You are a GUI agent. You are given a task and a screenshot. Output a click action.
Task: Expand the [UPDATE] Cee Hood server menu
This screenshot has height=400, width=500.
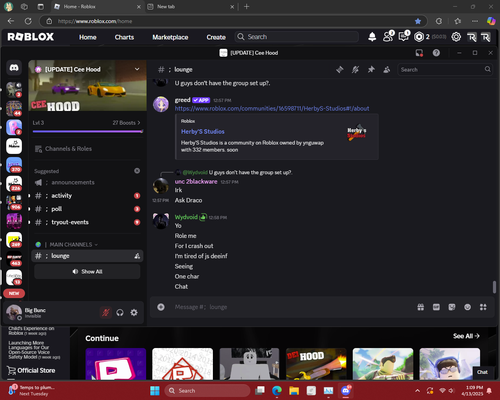tap(137, 69)
